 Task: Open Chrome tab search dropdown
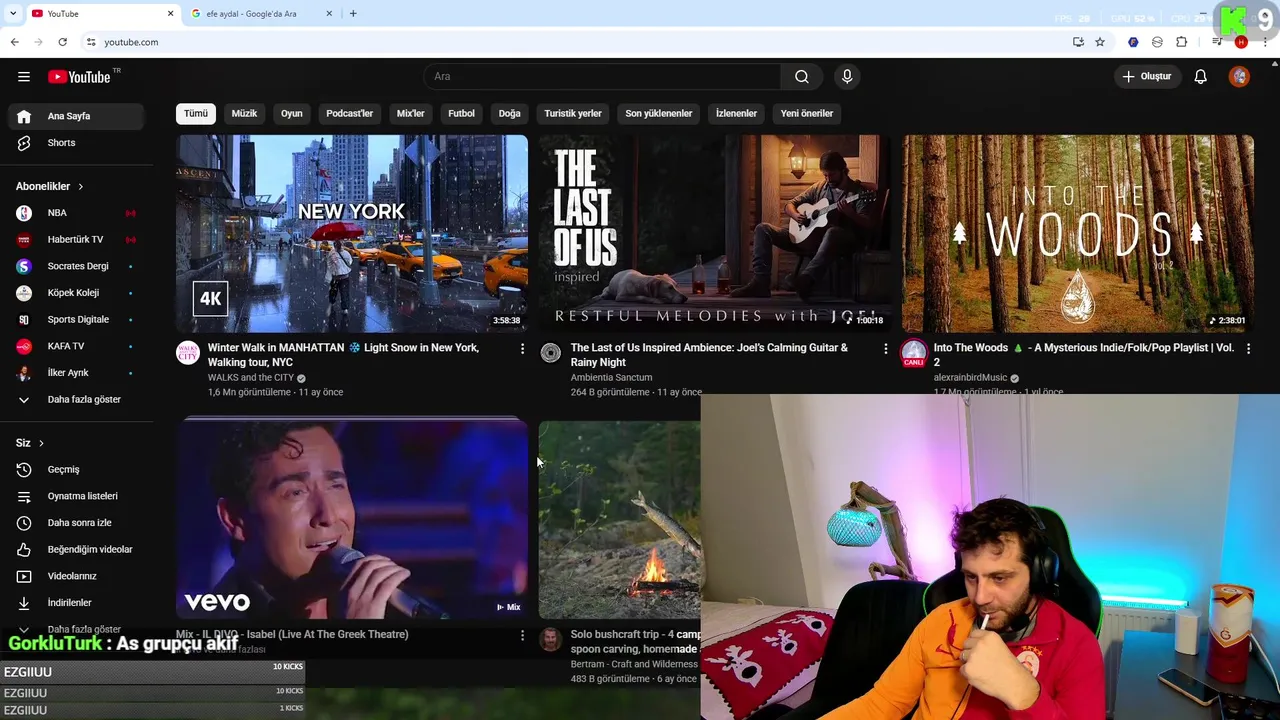[x=13, y=13]
